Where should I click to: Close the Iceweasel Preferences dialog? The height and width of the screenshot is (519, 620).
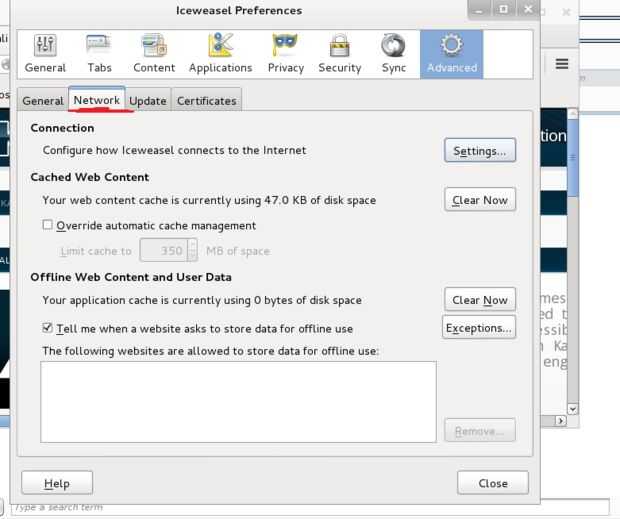pyautogui.click(x=493, y=483)
